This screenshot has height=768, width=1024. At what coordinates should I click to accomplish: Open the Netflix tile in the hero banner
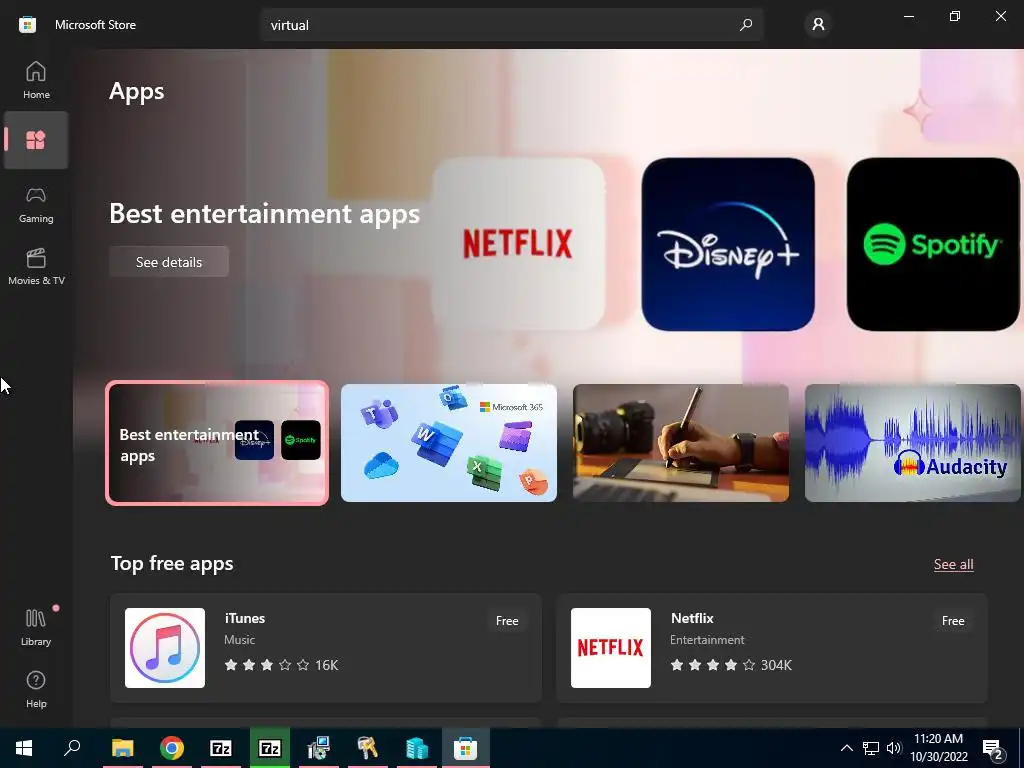pyautogui.click(x=519, y=244)
